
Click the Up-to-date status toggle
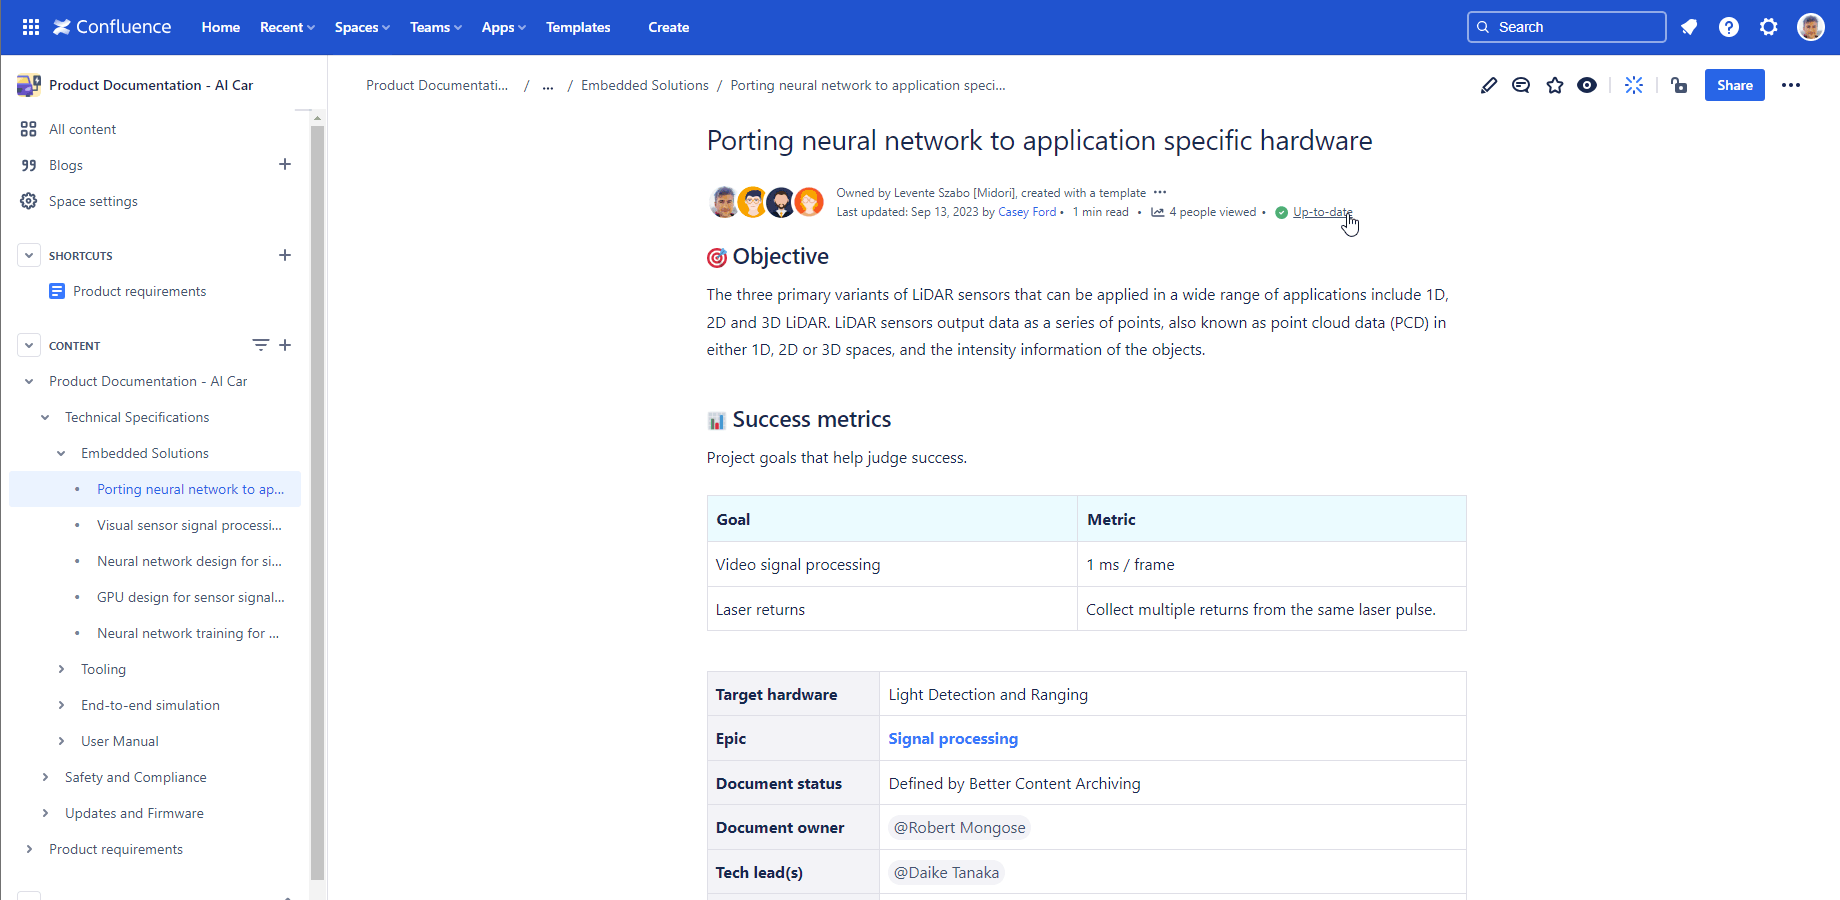1321,211
